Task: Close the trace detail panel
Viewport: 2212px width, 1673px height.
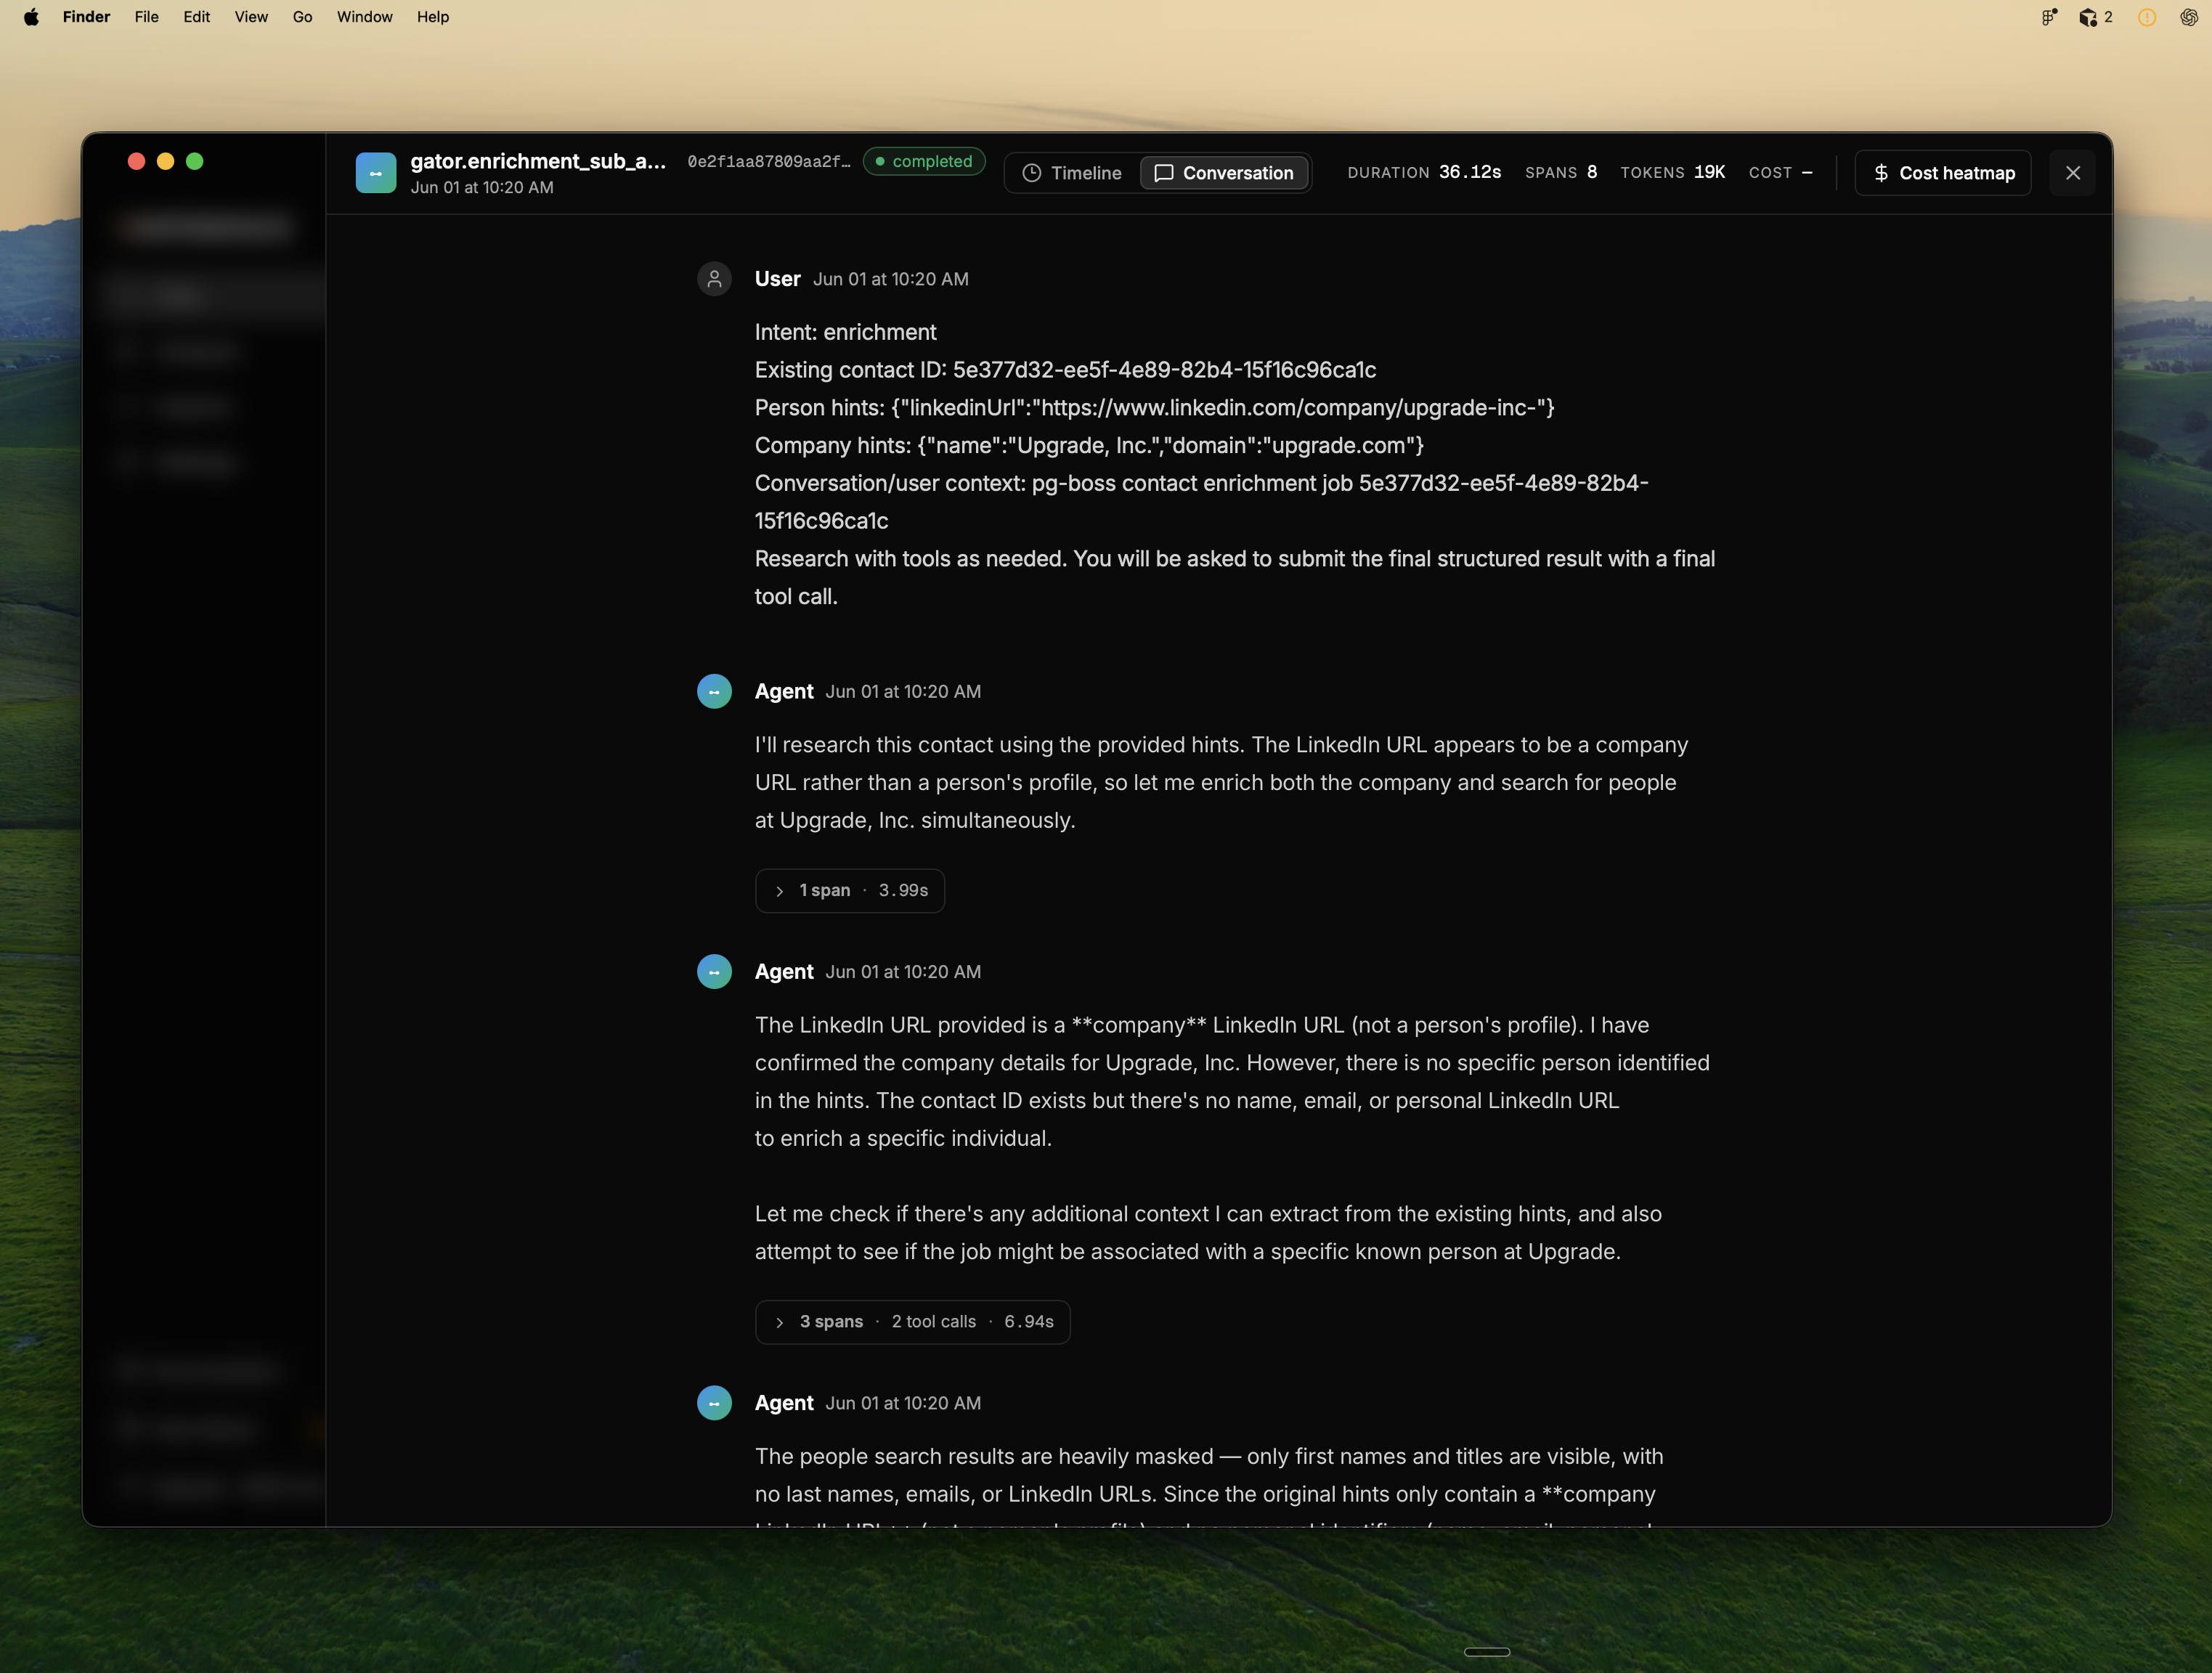Action: [x=2073, y=173]
